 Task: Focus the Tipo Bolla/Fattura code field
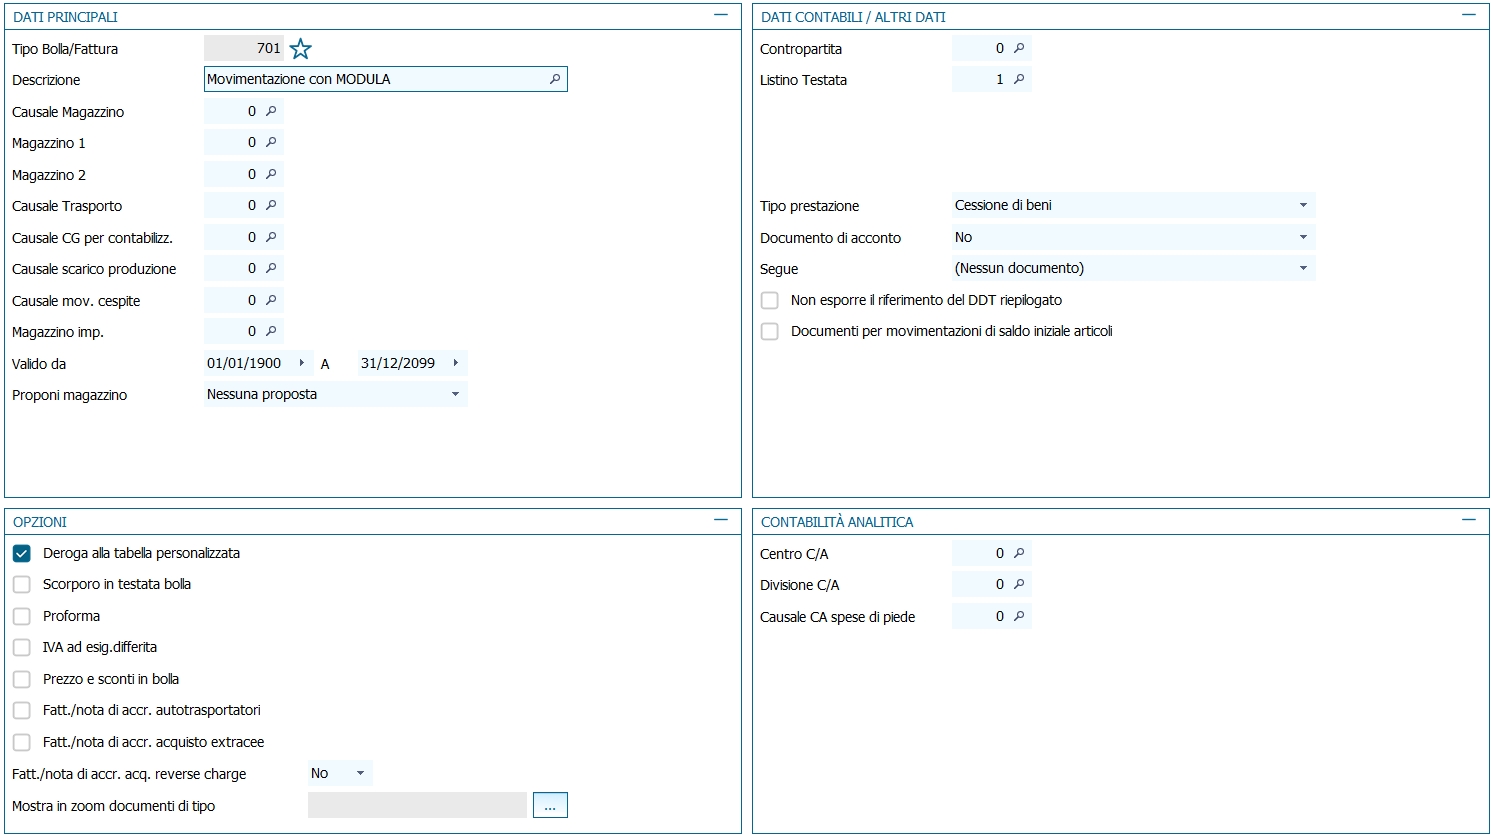(x=244, y=48)
